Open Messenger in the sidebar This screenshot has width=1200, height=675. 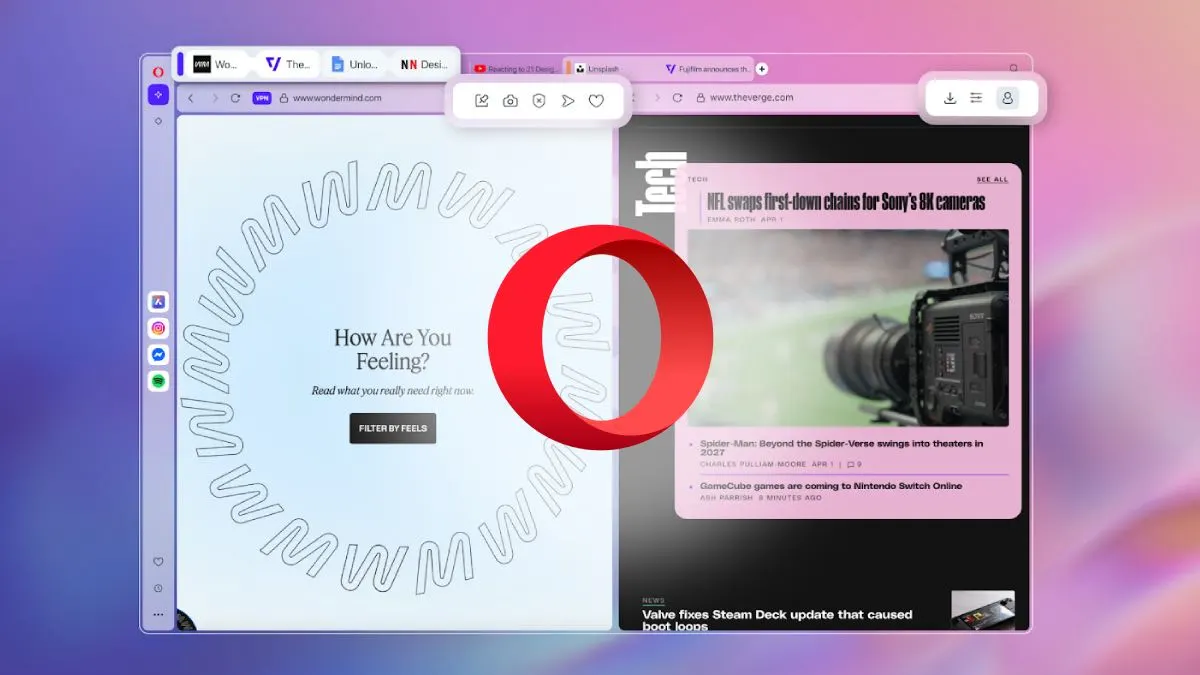(x=158, y=355)
